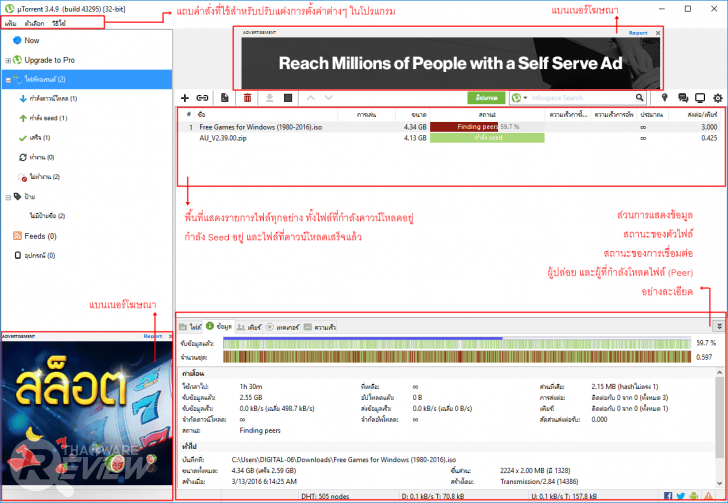Switch to the Speed tab in detail pane
The image size is (728, 503).
tap(319, 327)
